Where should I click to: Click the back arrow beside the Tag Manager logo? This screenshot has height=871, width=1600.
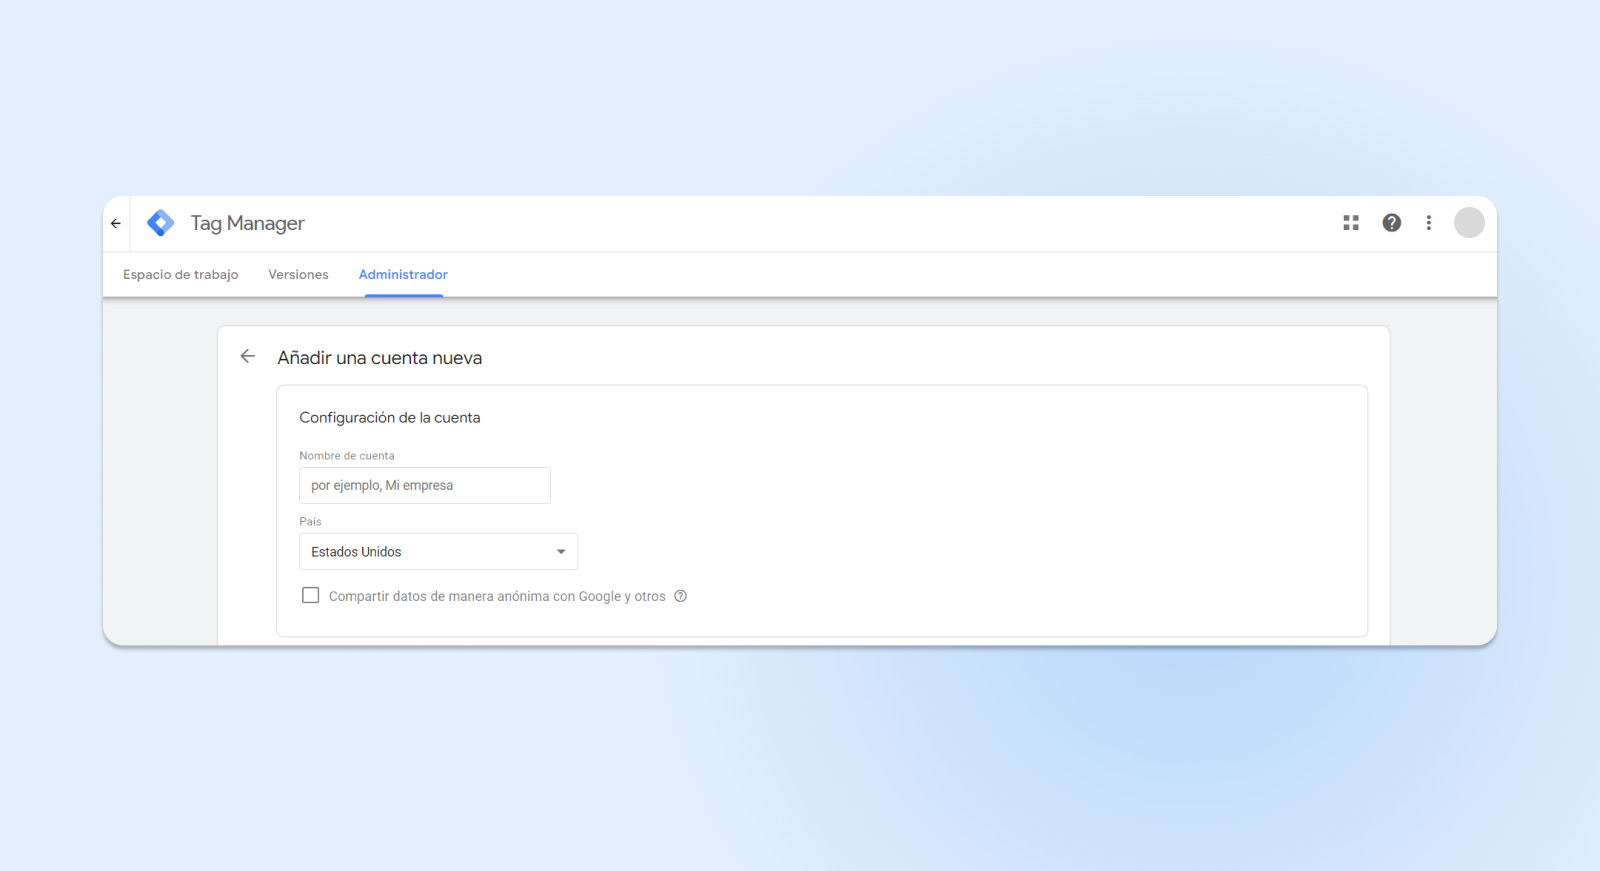pyautogui.click(x=116, y=224)
